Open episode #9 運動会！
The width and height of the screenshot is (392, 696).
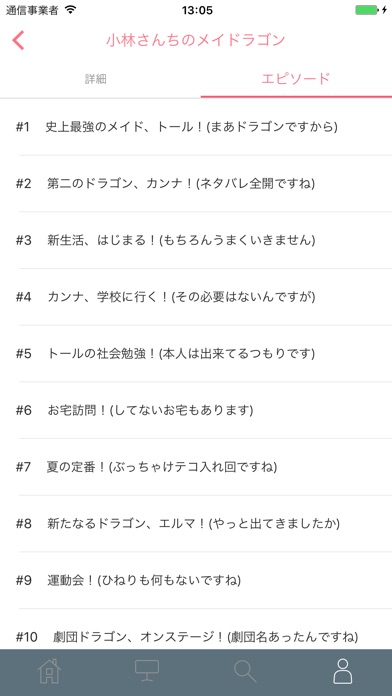click(196, 580)
